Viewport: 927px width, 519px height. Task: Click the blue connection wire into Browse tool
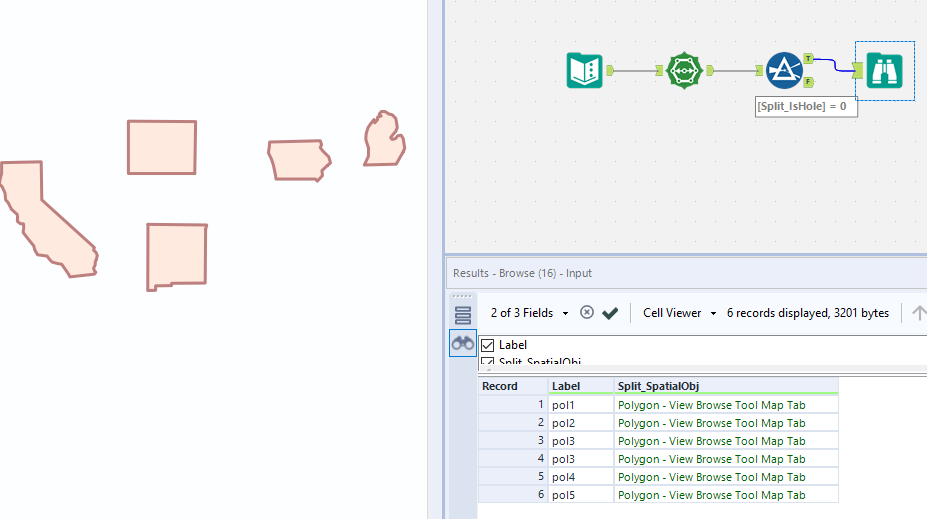point(834,64)
